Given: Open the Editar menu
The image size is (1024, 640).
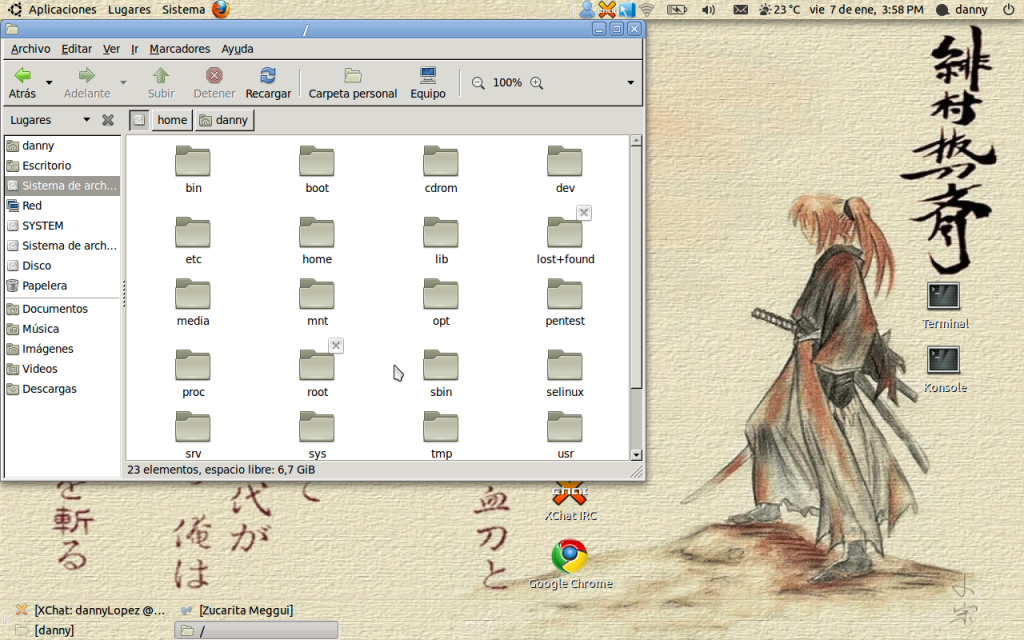Looking at the screenshot, I should point(76,49).
